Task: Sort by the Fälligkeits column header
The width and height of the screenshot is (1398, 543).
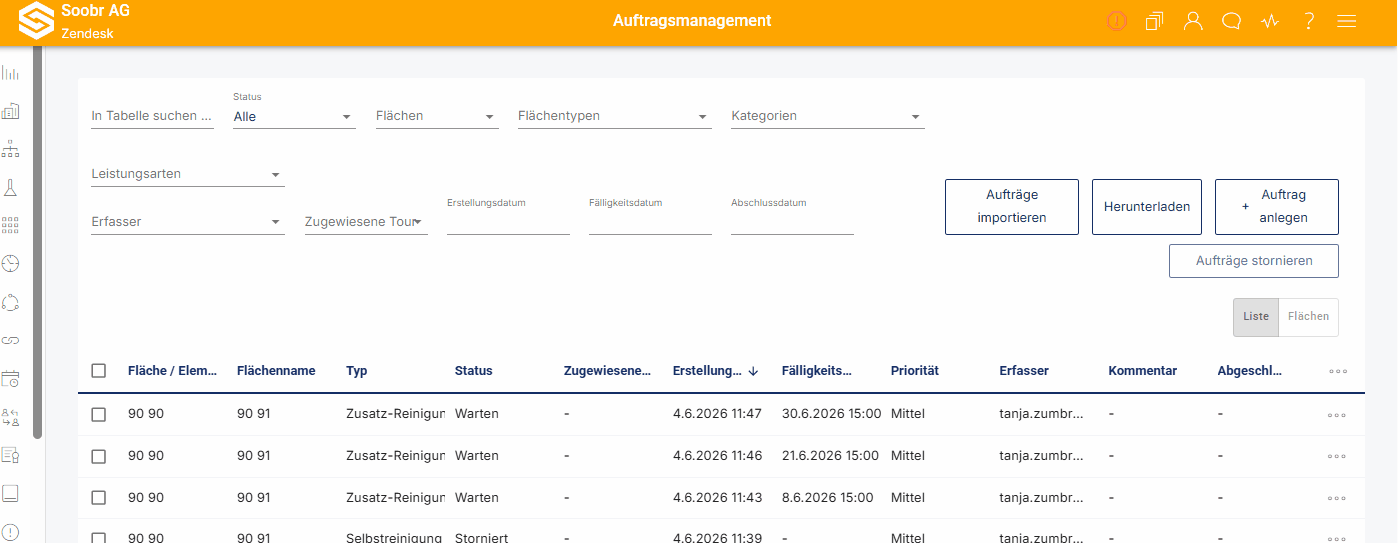Action: tap(817, 371)
